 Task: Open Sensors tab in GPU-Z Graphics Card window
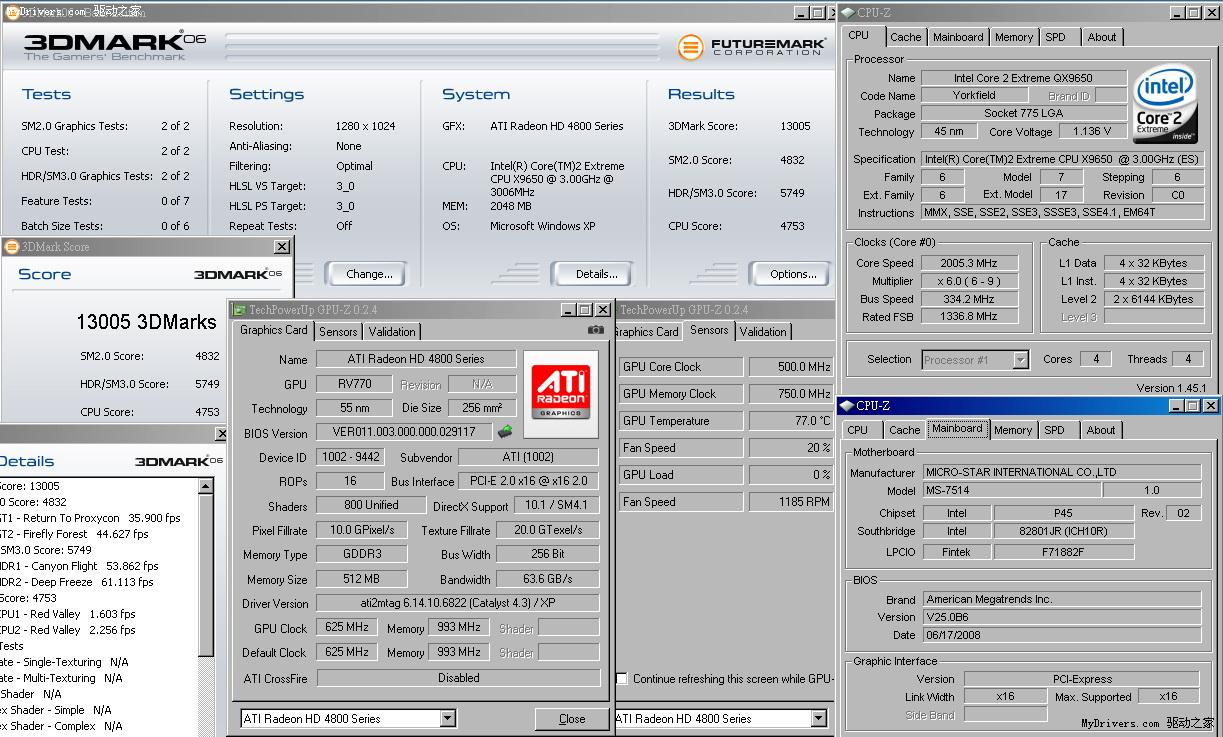coord(338,332)
